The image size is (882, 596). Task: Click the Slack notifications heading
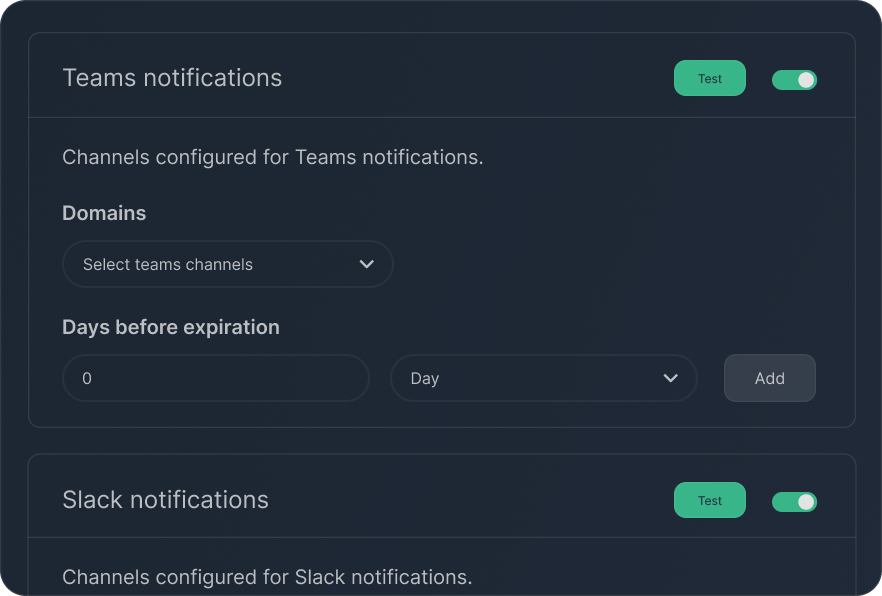pos(165,500)
